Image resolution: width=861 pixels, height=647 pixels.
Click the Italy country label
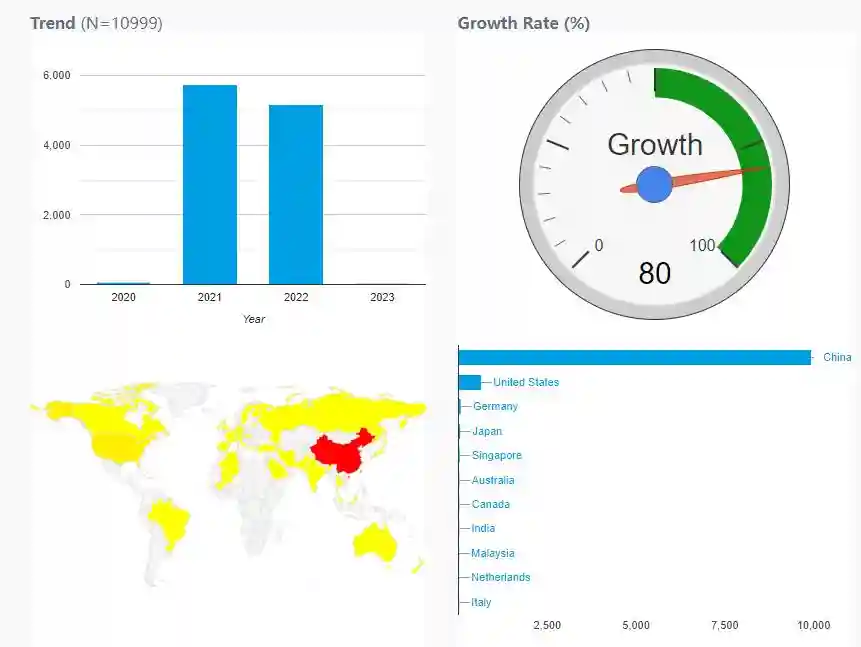[x=481, y=602]
